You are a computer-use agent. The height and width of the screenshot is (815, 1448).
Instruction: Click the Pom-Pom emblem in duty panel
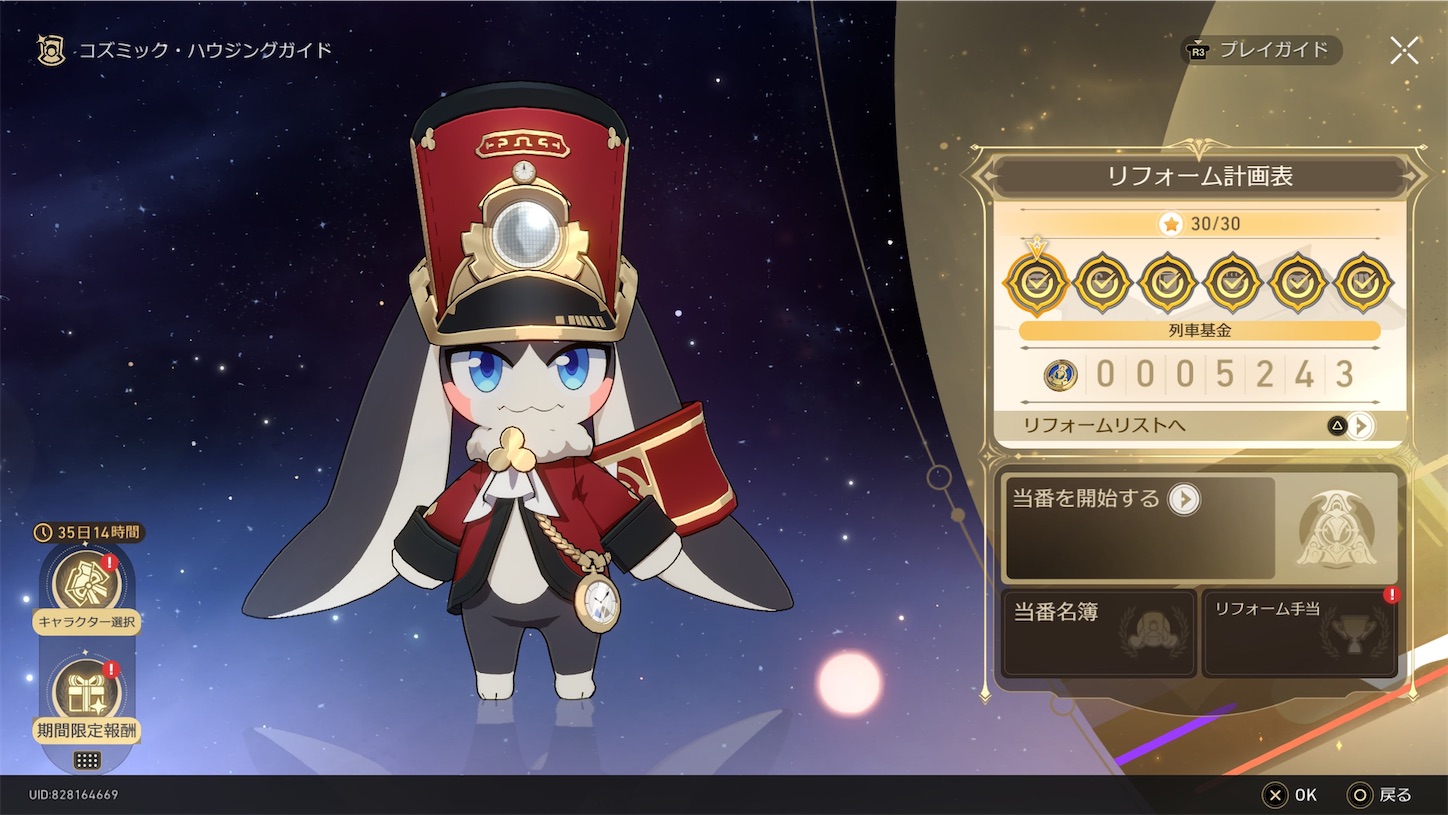coord(1335,528)
